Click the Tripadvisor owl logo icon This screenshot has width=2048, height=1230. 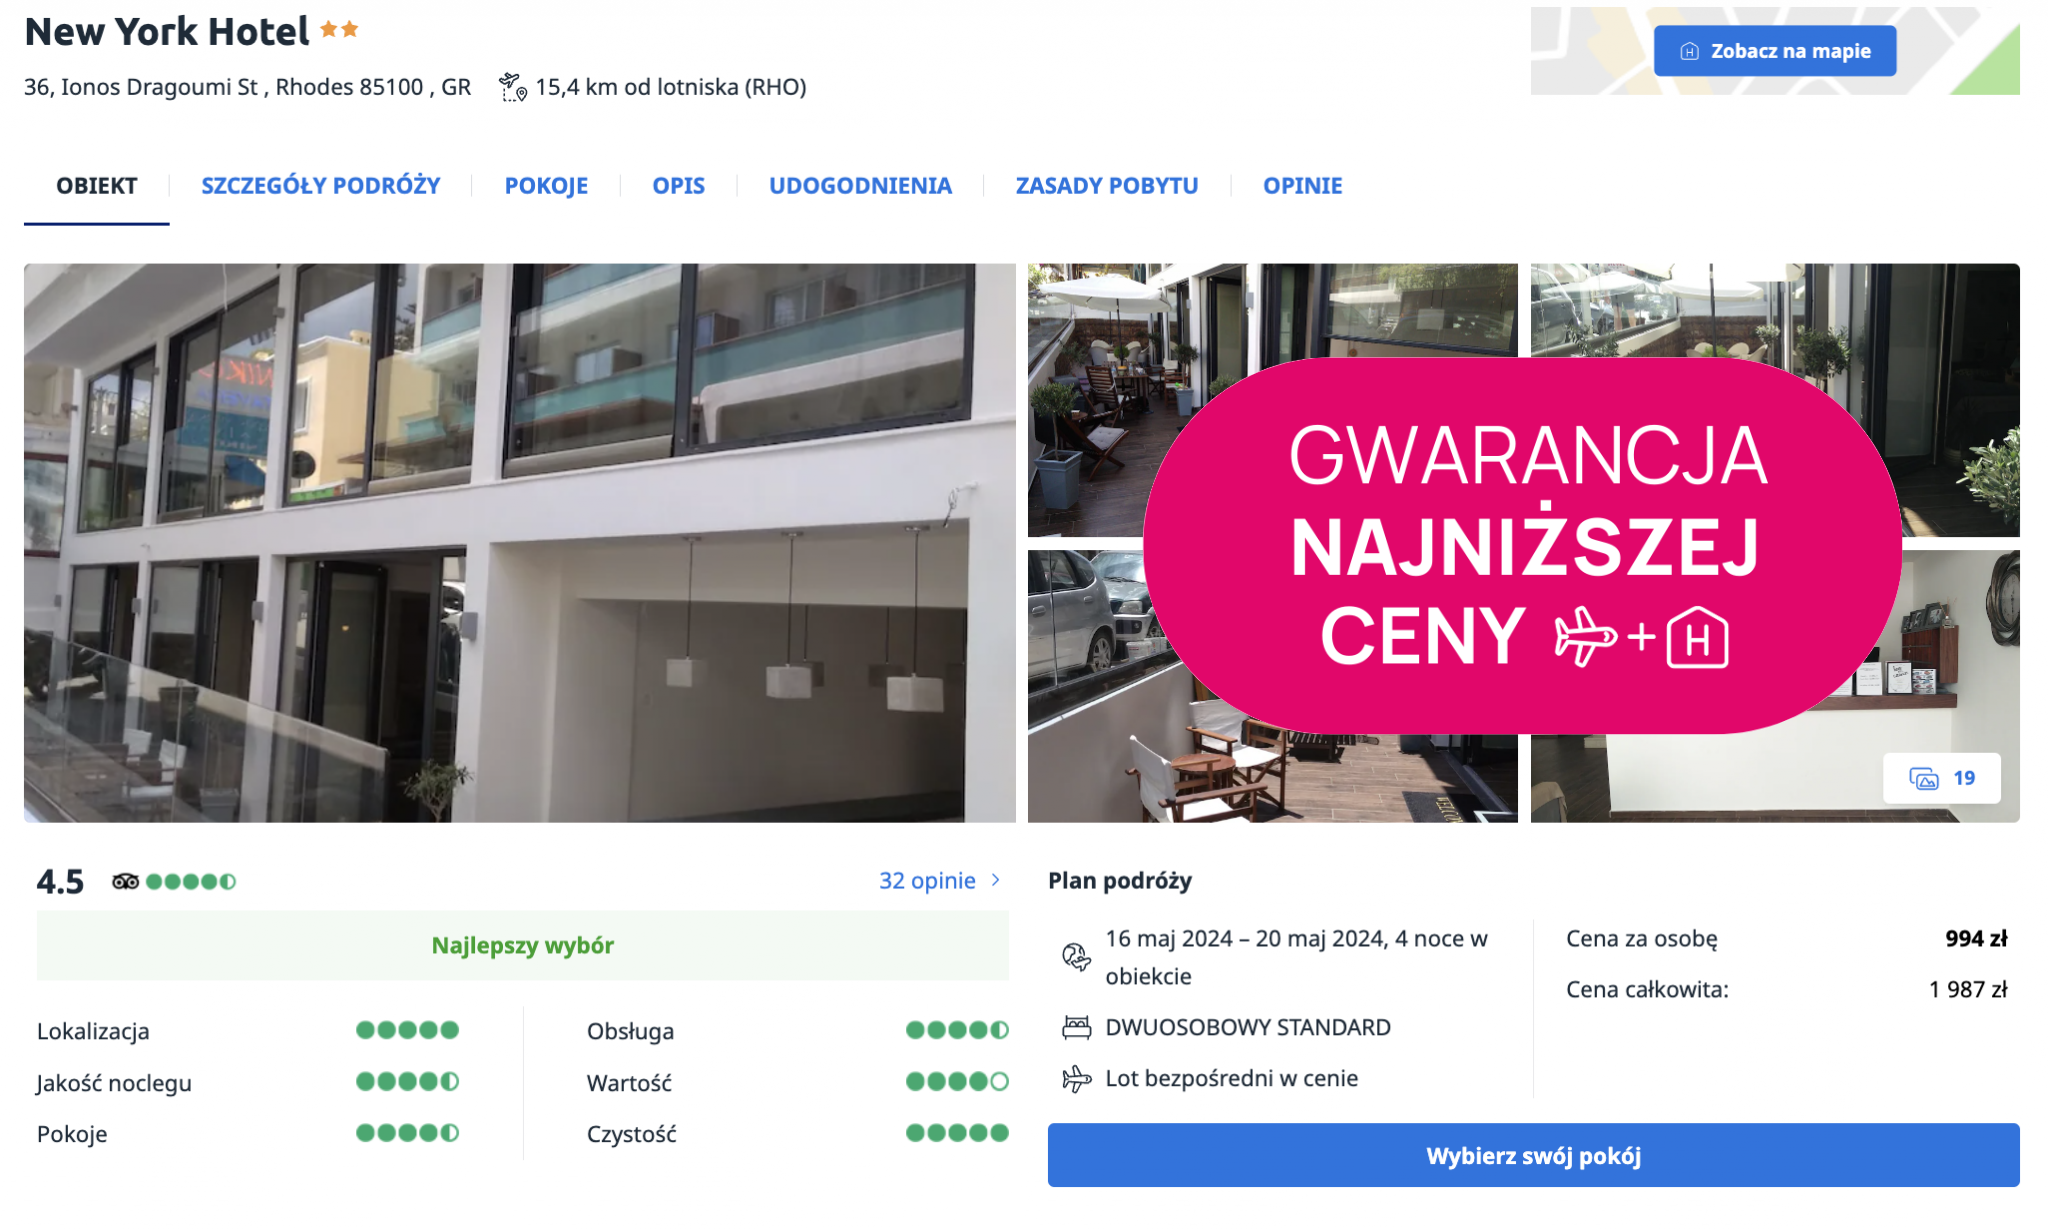tap(125, 881)
